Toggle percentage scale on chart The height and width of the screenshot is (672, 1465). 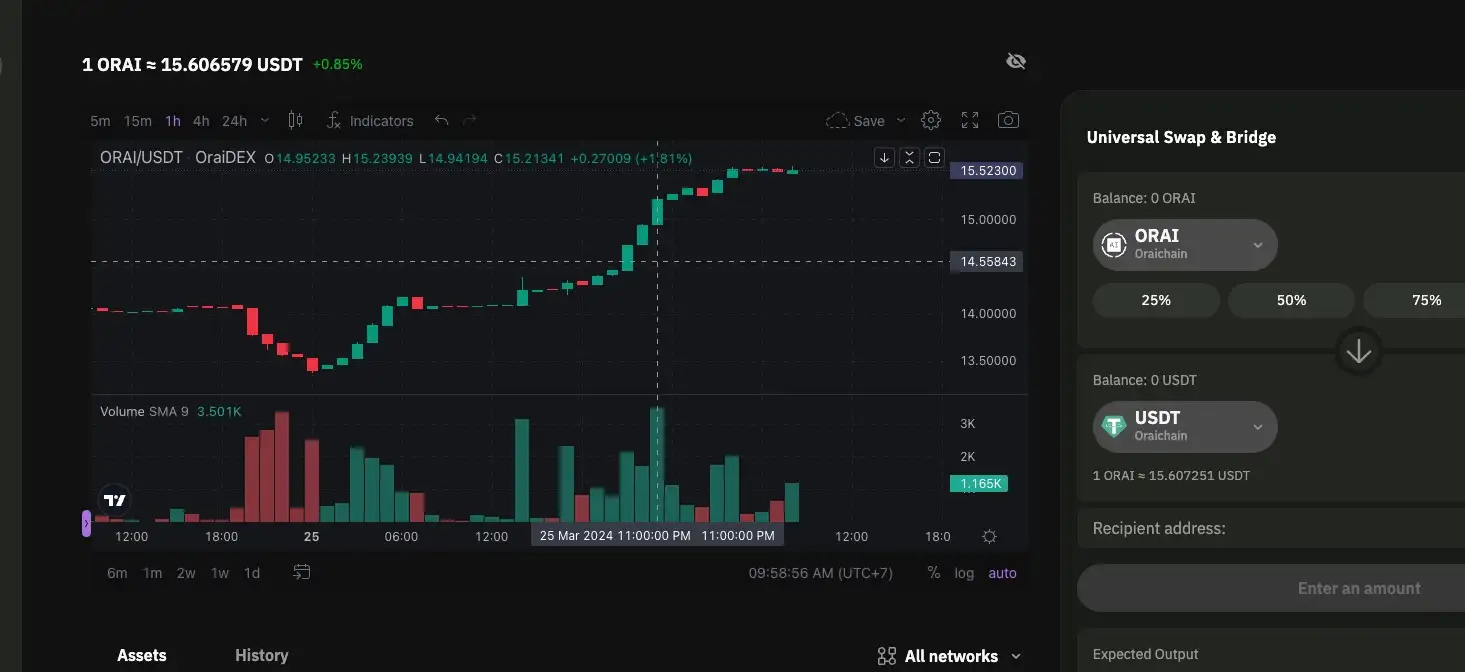tap(933, 573)
